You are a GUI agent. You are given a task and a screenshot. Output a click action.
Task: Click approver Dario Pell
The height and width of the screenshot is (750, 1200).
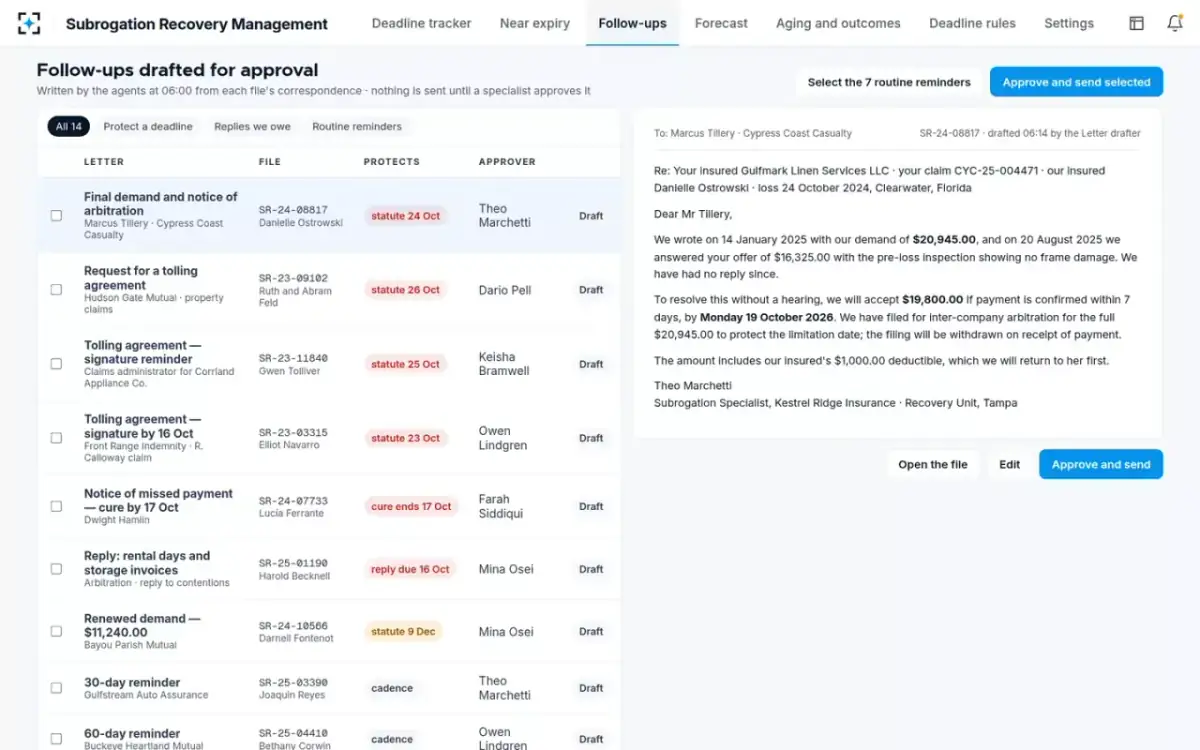point(505,290)
